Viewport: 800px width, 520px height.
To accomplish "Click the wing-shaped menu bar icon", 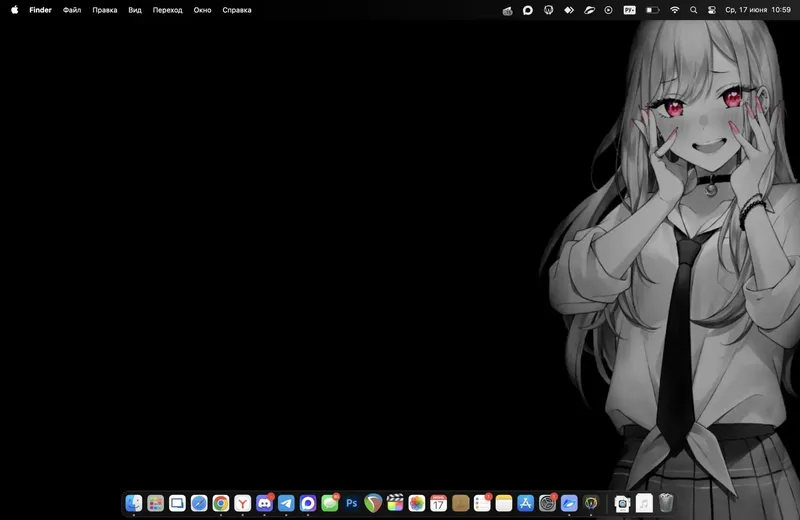I will click(589, 10).
